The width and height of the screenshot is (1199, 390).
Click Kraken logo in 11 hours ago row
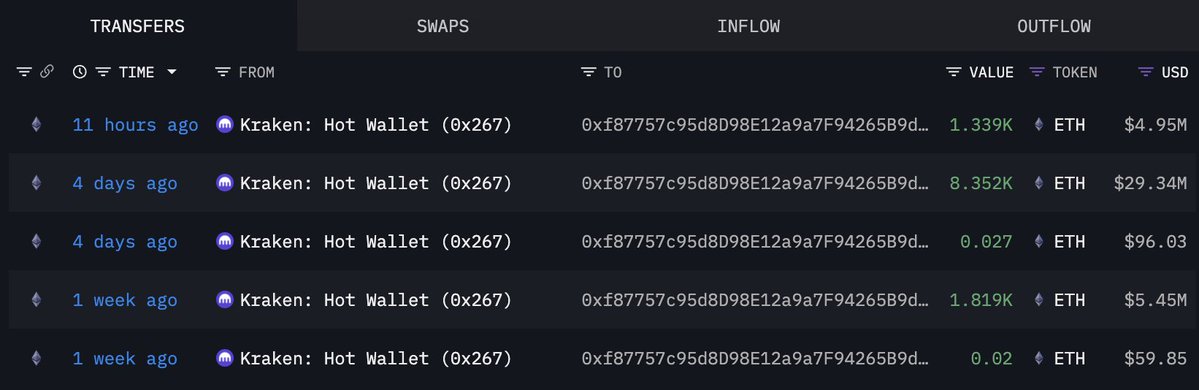point(225,125)
